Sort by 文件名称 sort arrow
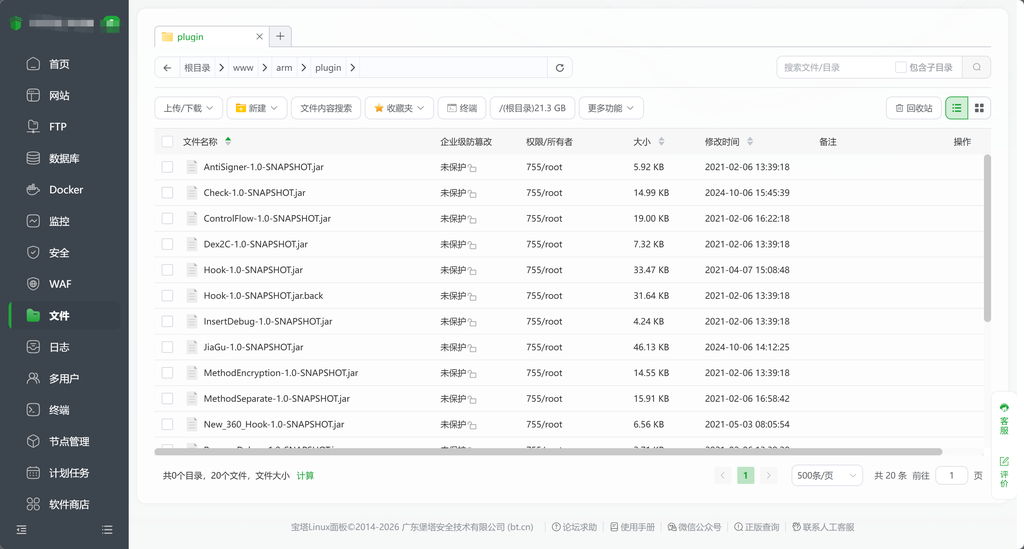1024x549 pixels. 228,141
